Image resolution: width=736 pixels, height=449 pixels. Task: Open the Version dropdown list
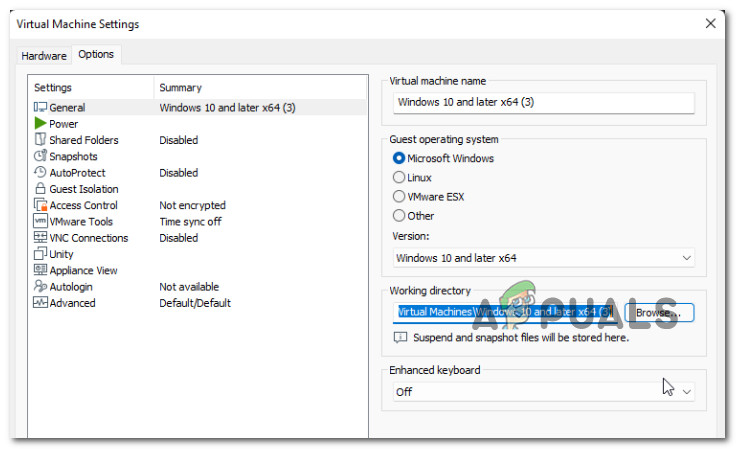(544, 258)
